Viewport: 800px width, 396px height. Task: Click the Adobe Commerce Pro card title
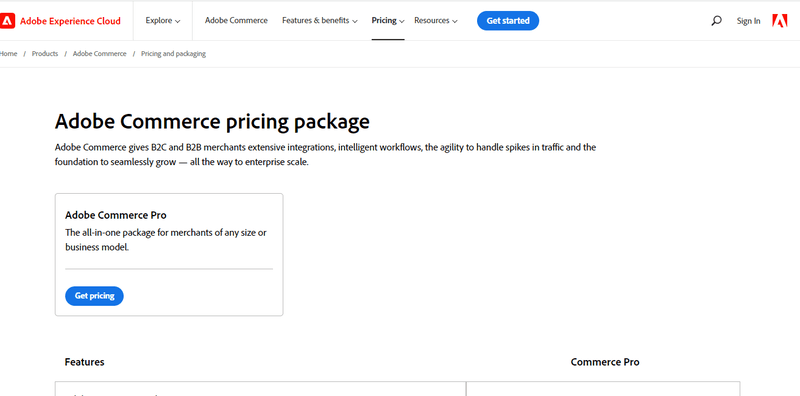pyautogui.click(x=116, y=215)
